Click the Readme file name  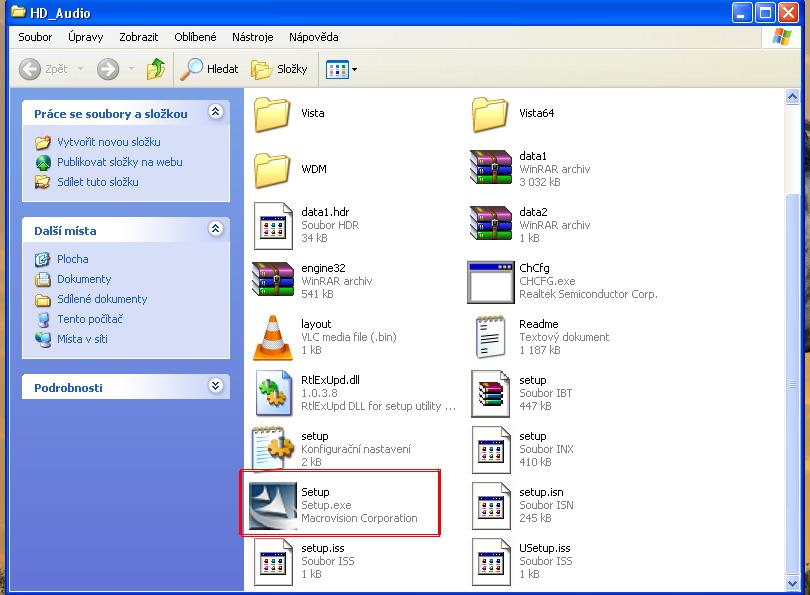[539, 324]
